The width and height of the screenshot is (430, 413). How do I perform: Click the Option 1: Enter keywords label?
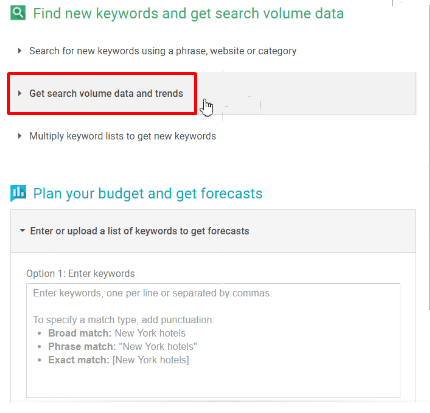(x=81, y=273)
